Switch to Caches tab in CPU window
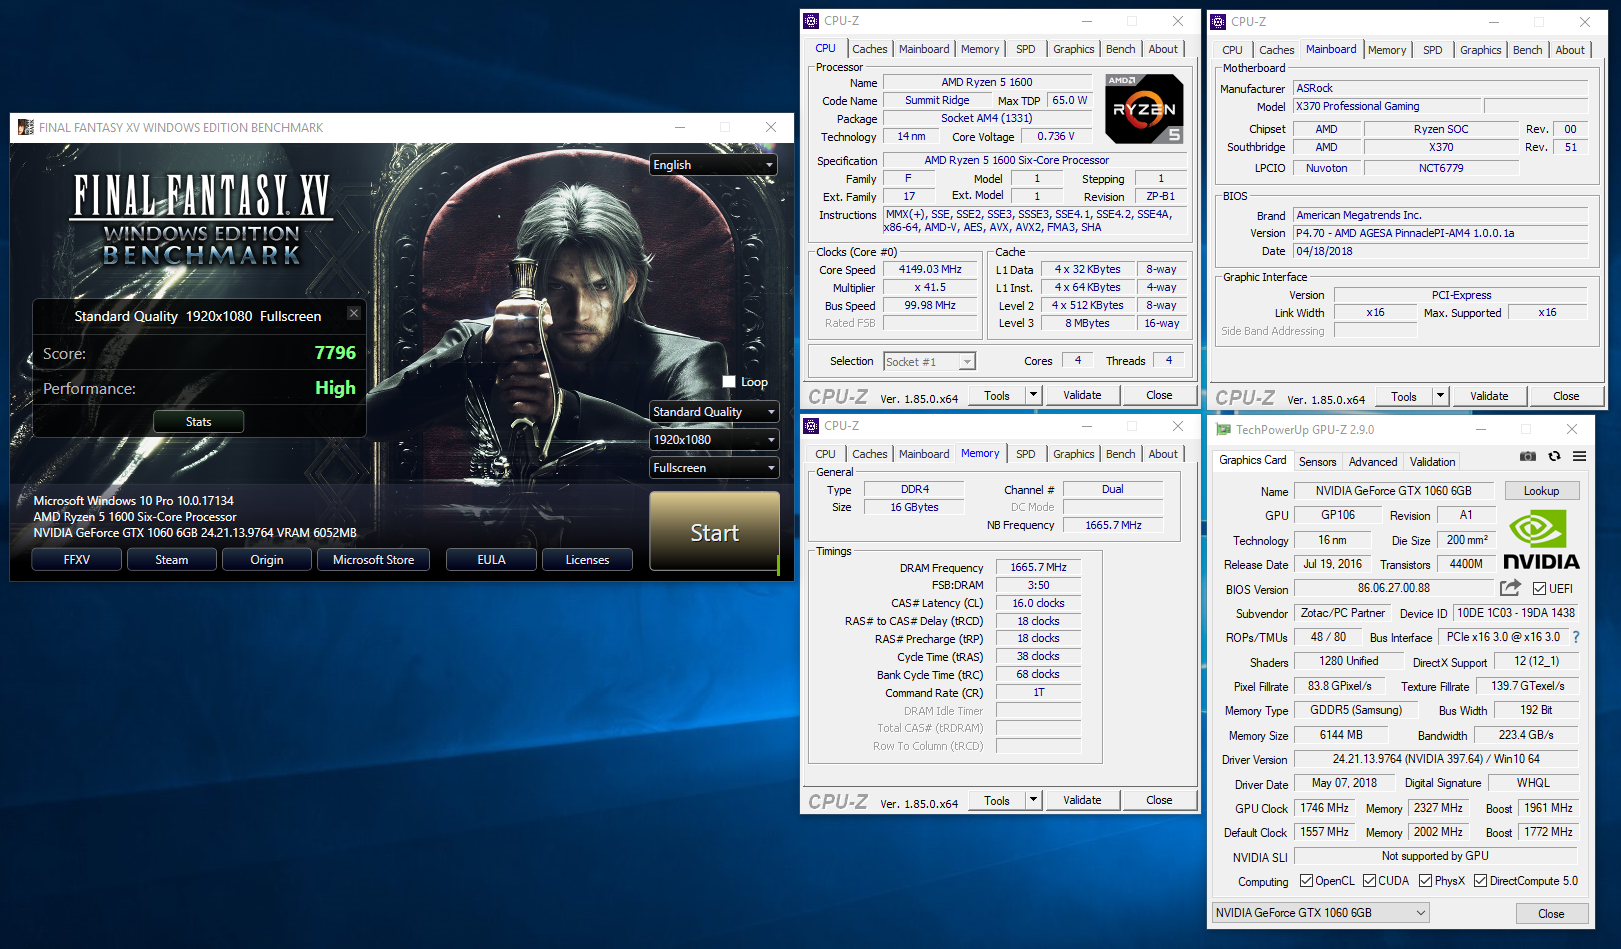The height and width of the screenshot is (949, 1621). (869, 49)
